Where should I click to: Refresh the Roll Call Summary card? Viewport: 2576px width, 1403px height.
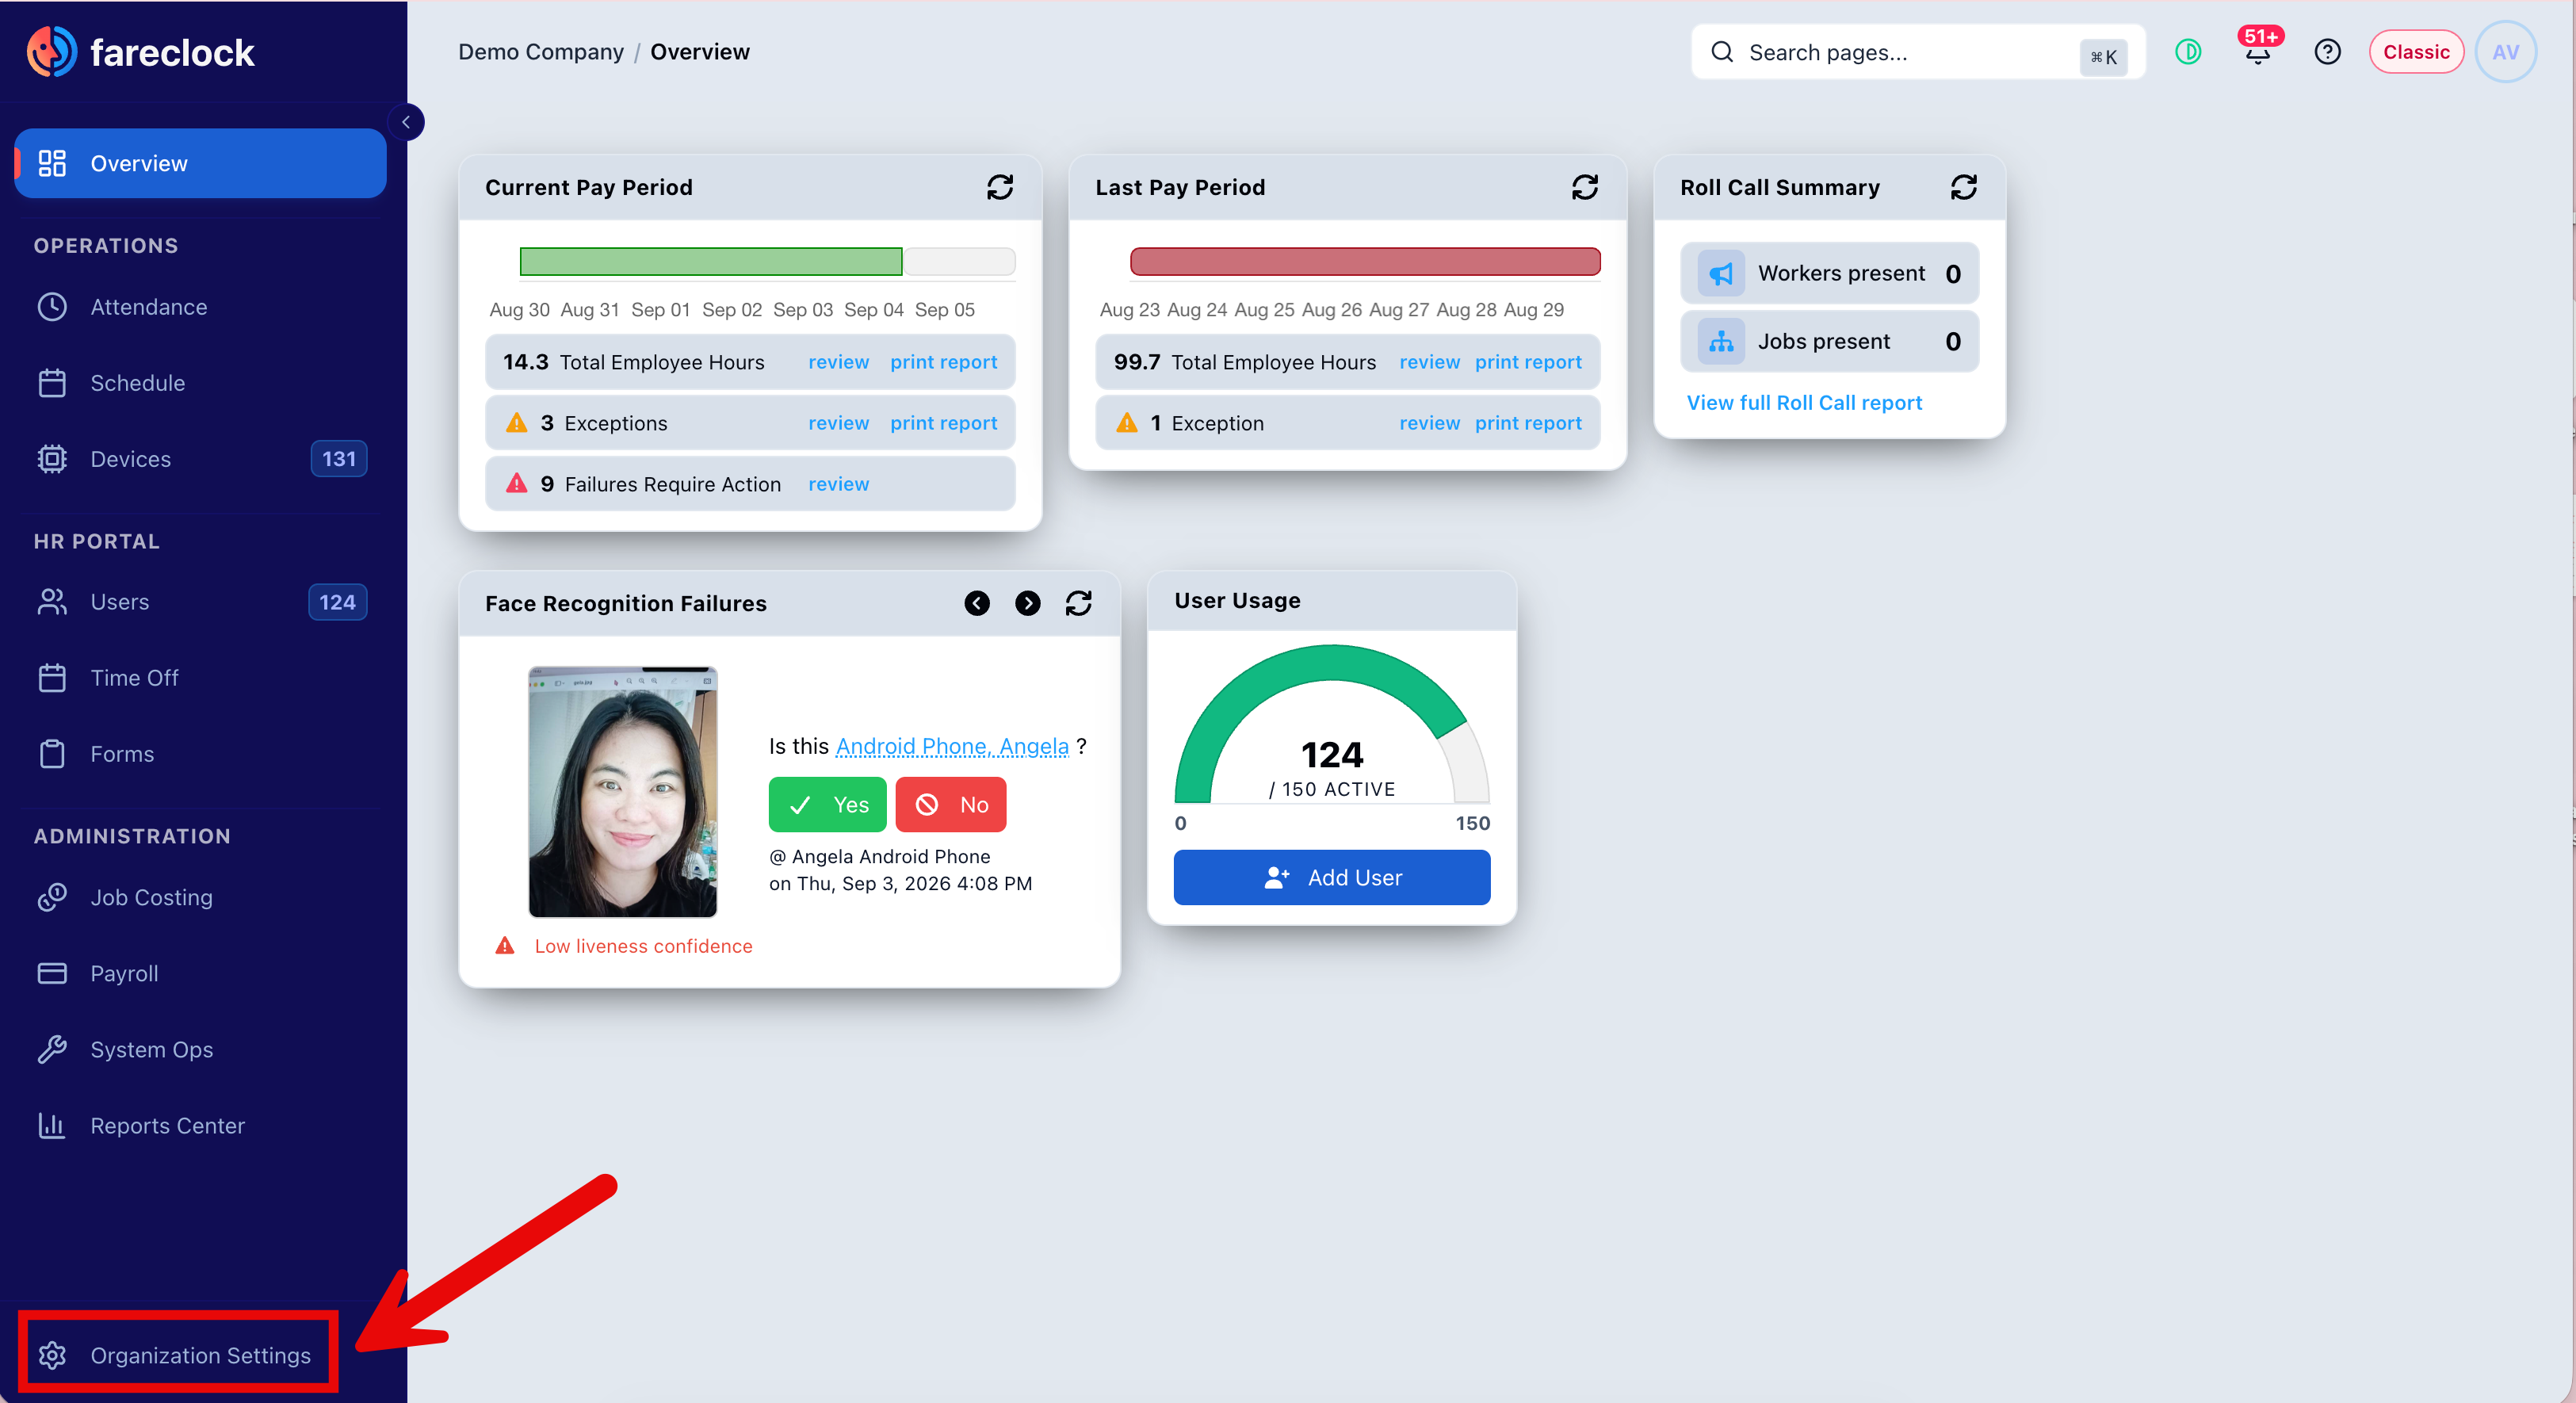(x=1964, y=187)
